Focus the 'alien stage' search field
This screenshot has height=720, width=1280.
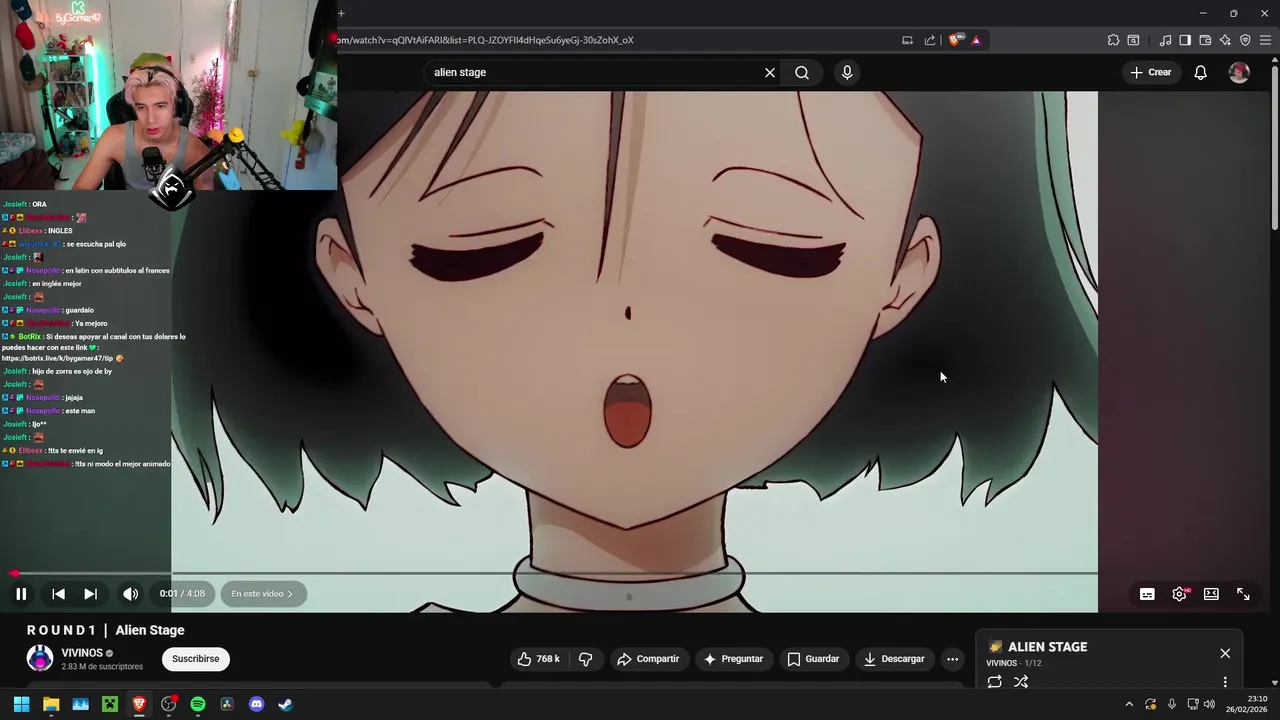(x=595, y=72)
